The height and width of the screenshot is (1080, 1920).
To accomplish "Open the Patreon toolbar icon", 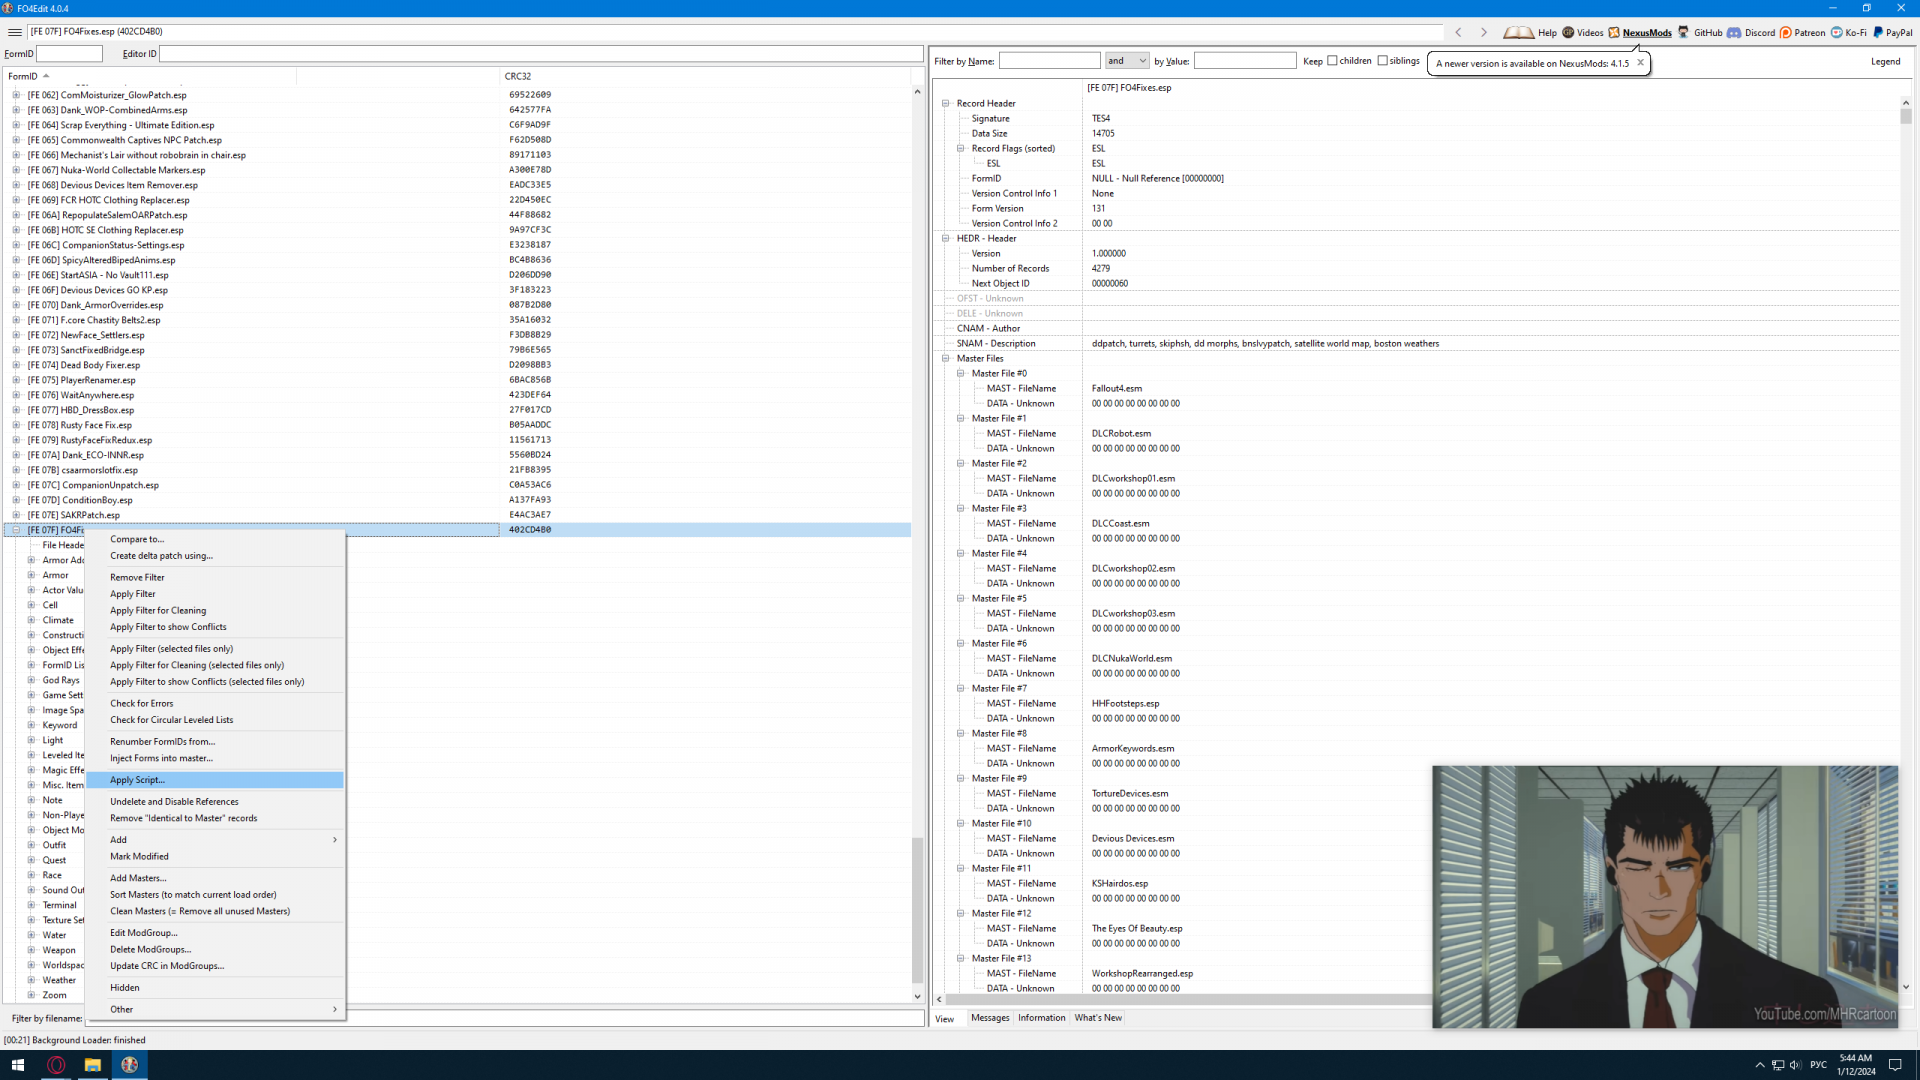I will pyautogui.click(x=1786, y=33).
